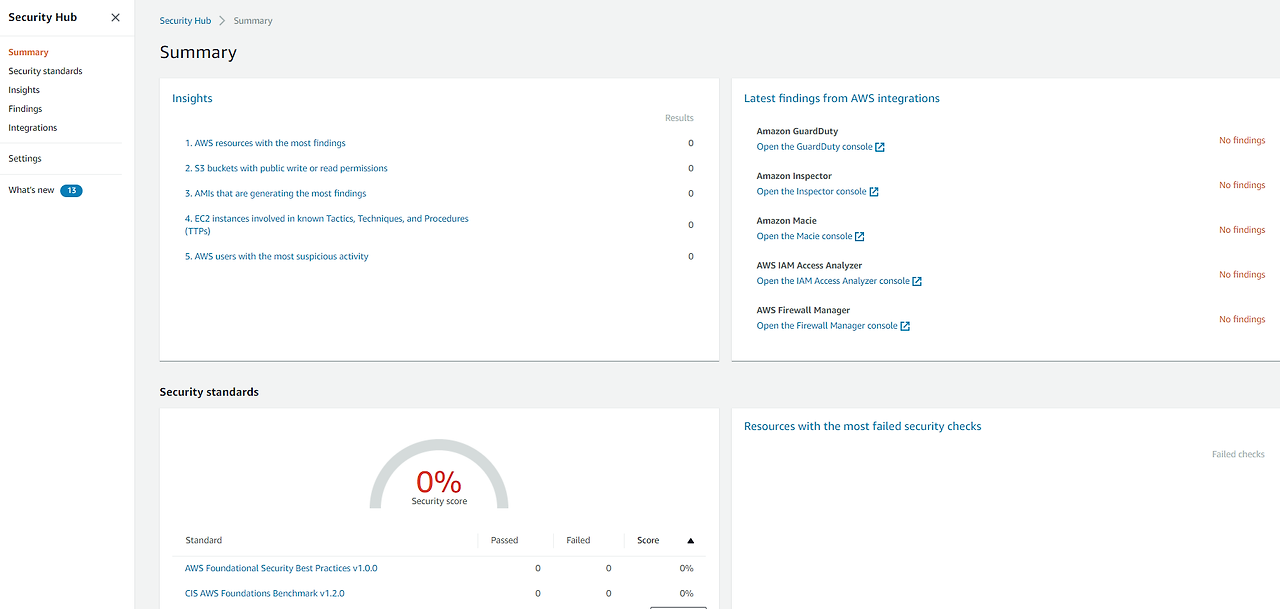The image size is (1280, 609).
Task: Open AWS Foundational Security Best Practices standard
Action: pyautogui.click(x=281, y=568)
